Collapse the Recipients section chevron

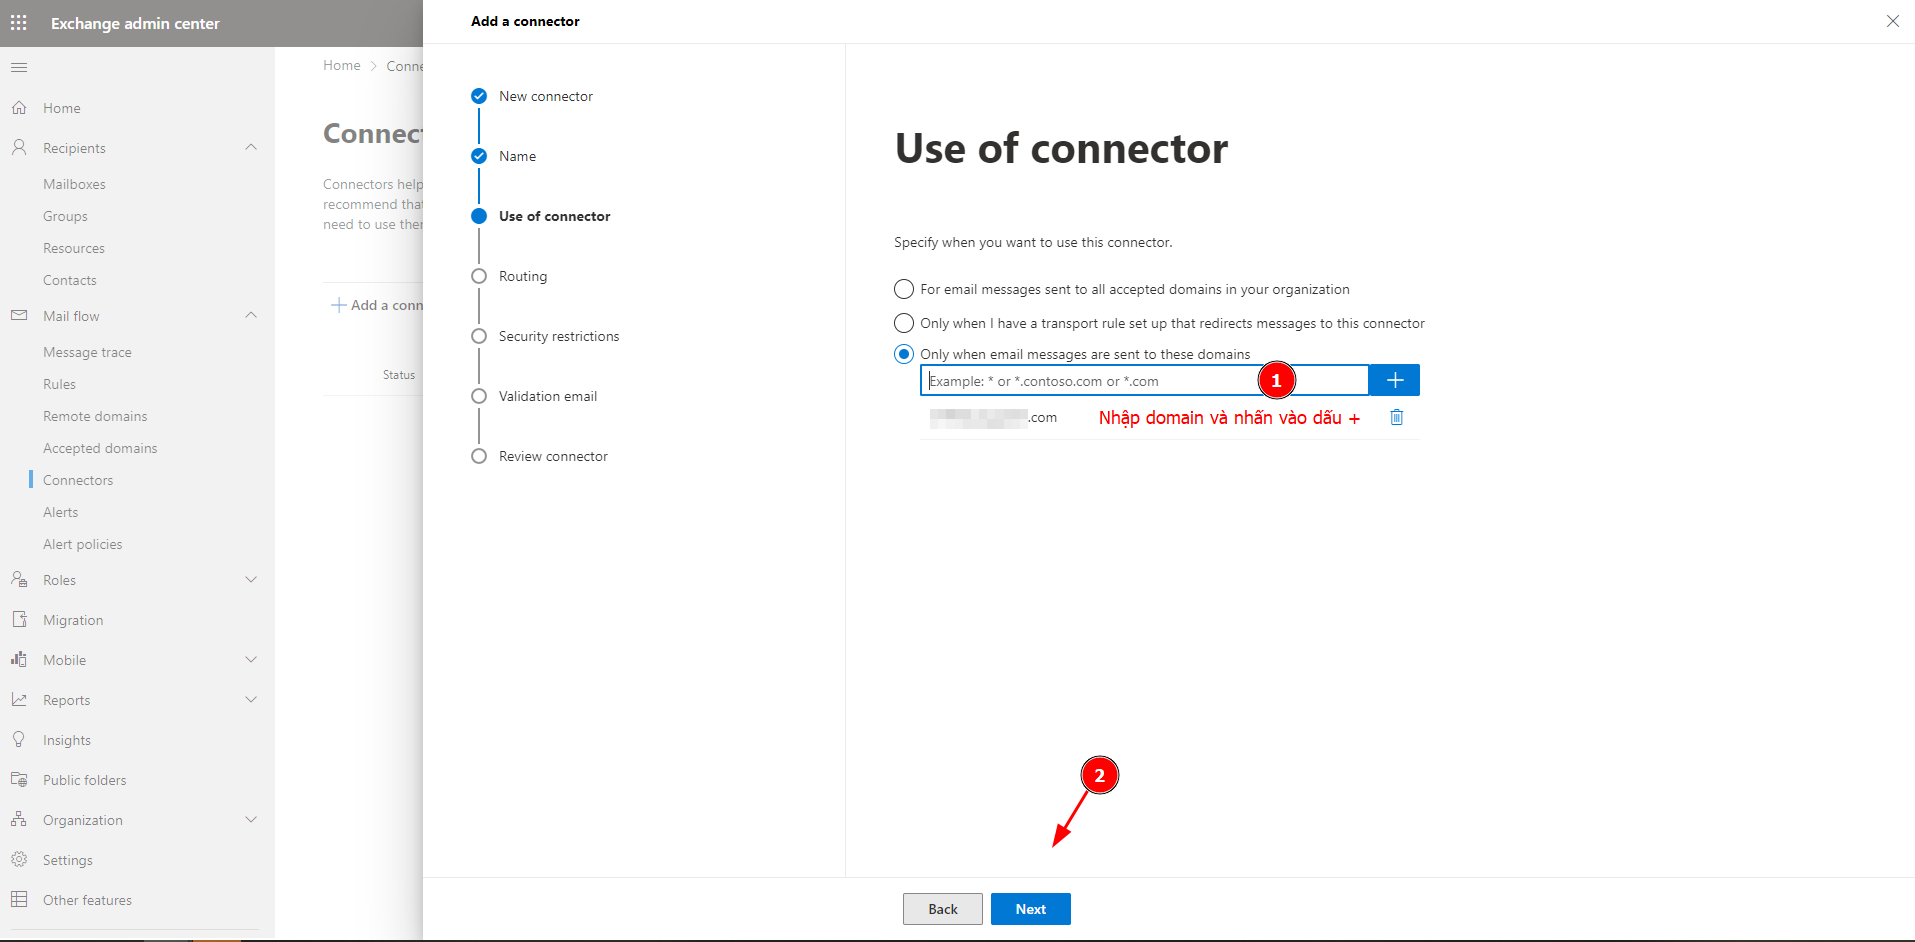click(251, 147)
